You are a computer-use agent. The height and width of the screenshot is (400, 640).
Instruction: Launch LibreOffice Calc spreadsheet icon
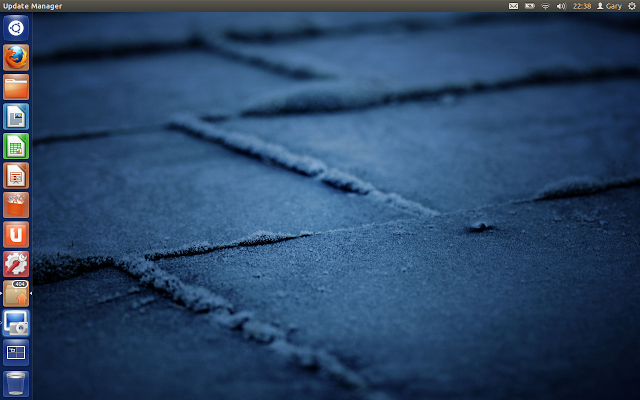click(16, 146)
